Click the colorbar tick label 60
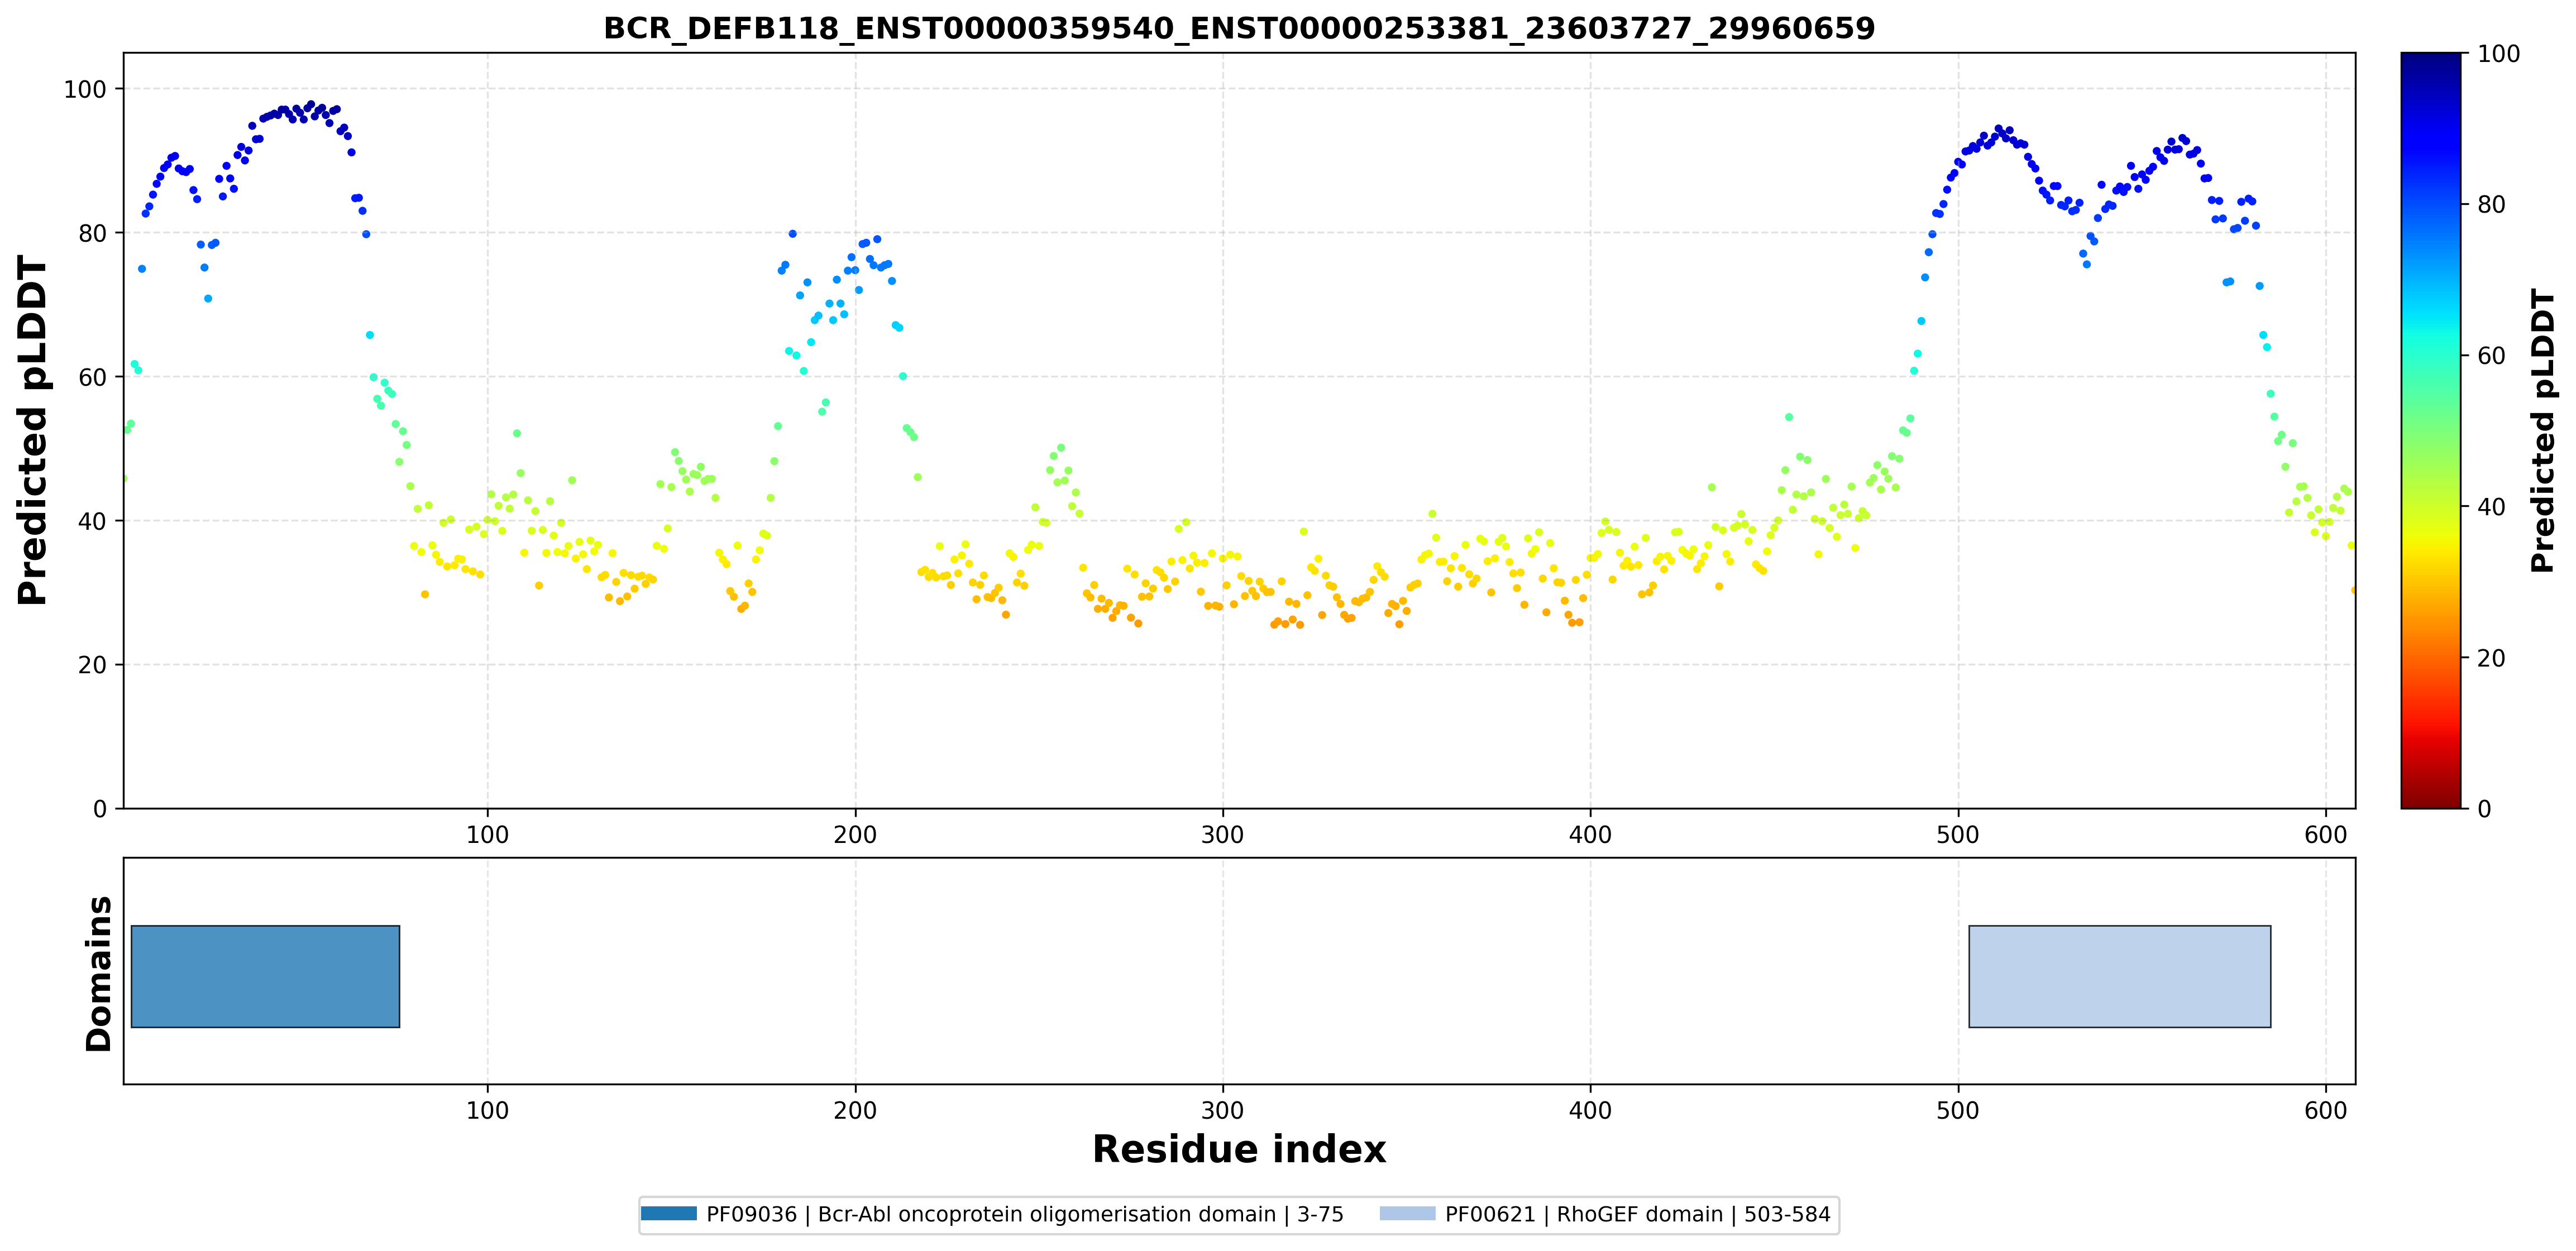This screenshot has width=2576, height=1251. (x=2491, y=356)
